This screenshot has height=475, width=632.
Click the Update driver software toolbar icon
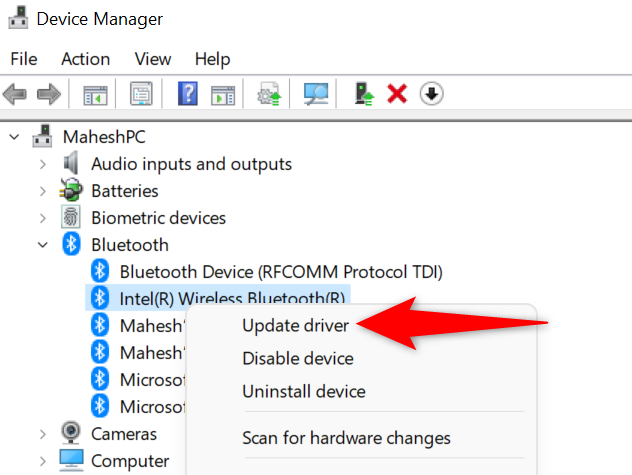(x=269, y=94)
